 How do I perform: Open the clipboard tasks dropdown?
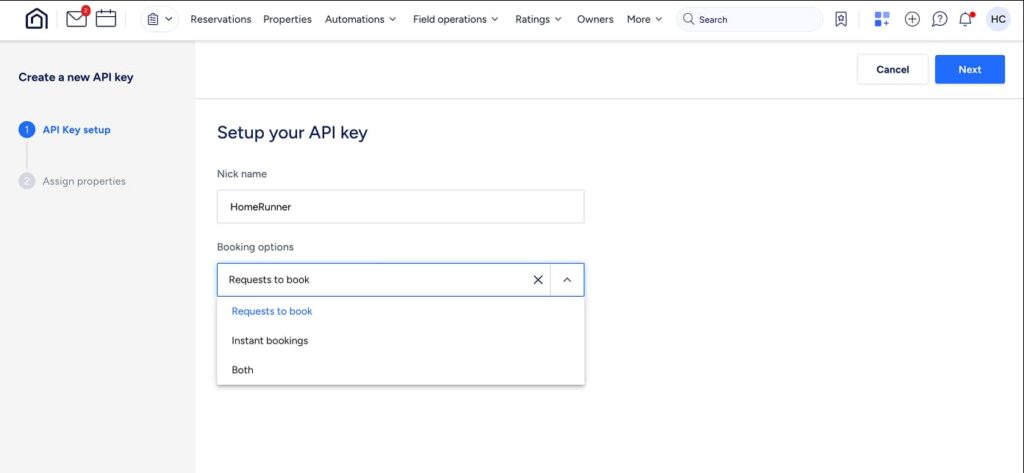click(x=159, y=20)
